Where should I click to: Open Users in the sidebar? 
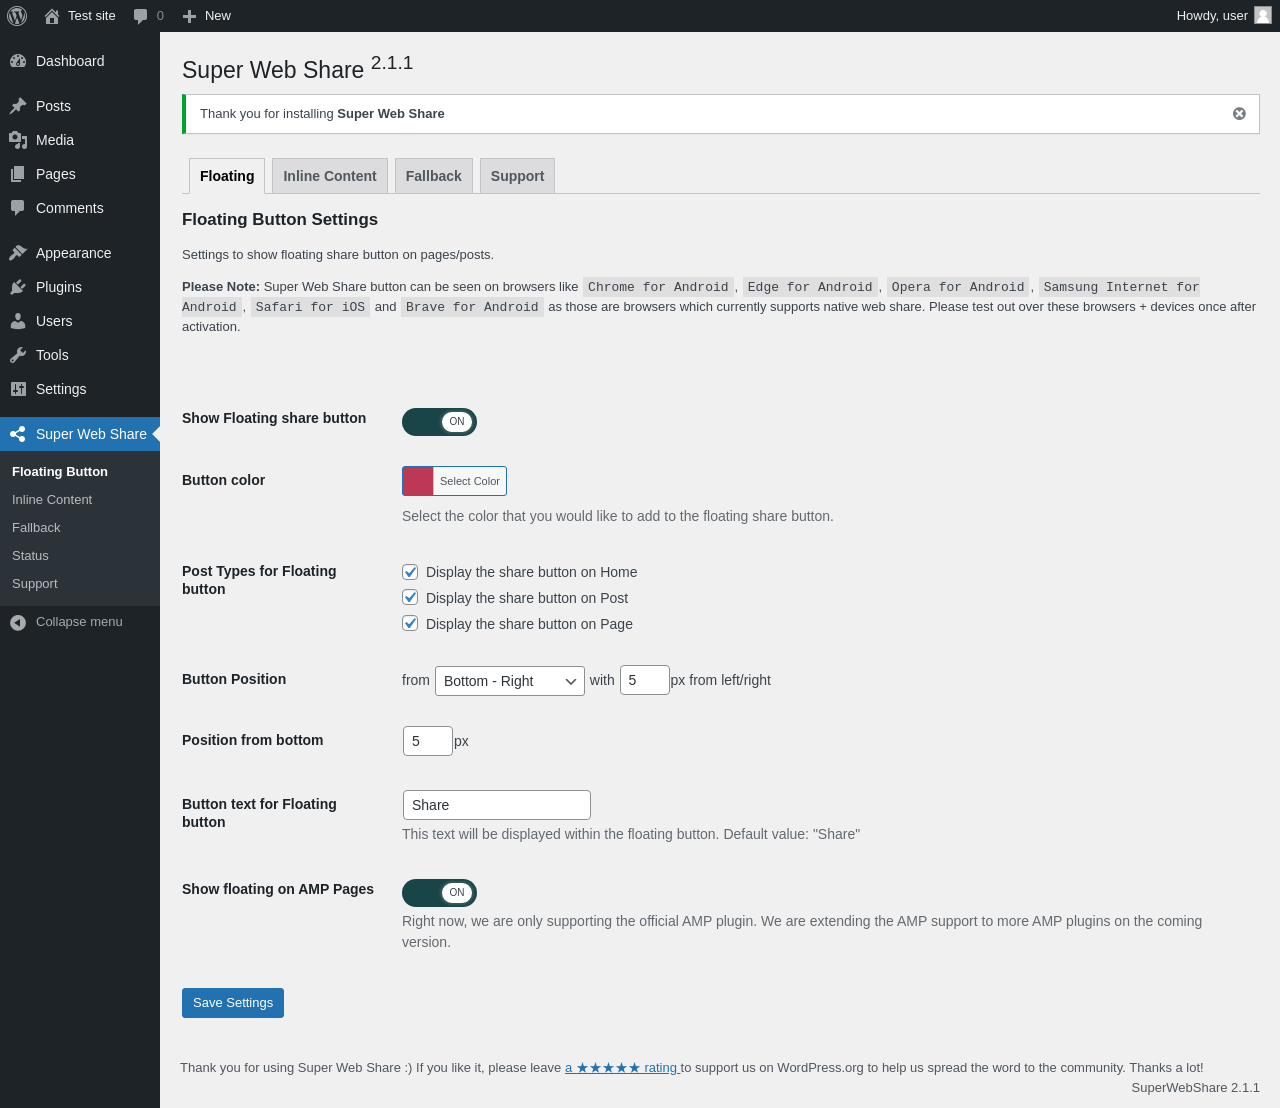(80, 321)
